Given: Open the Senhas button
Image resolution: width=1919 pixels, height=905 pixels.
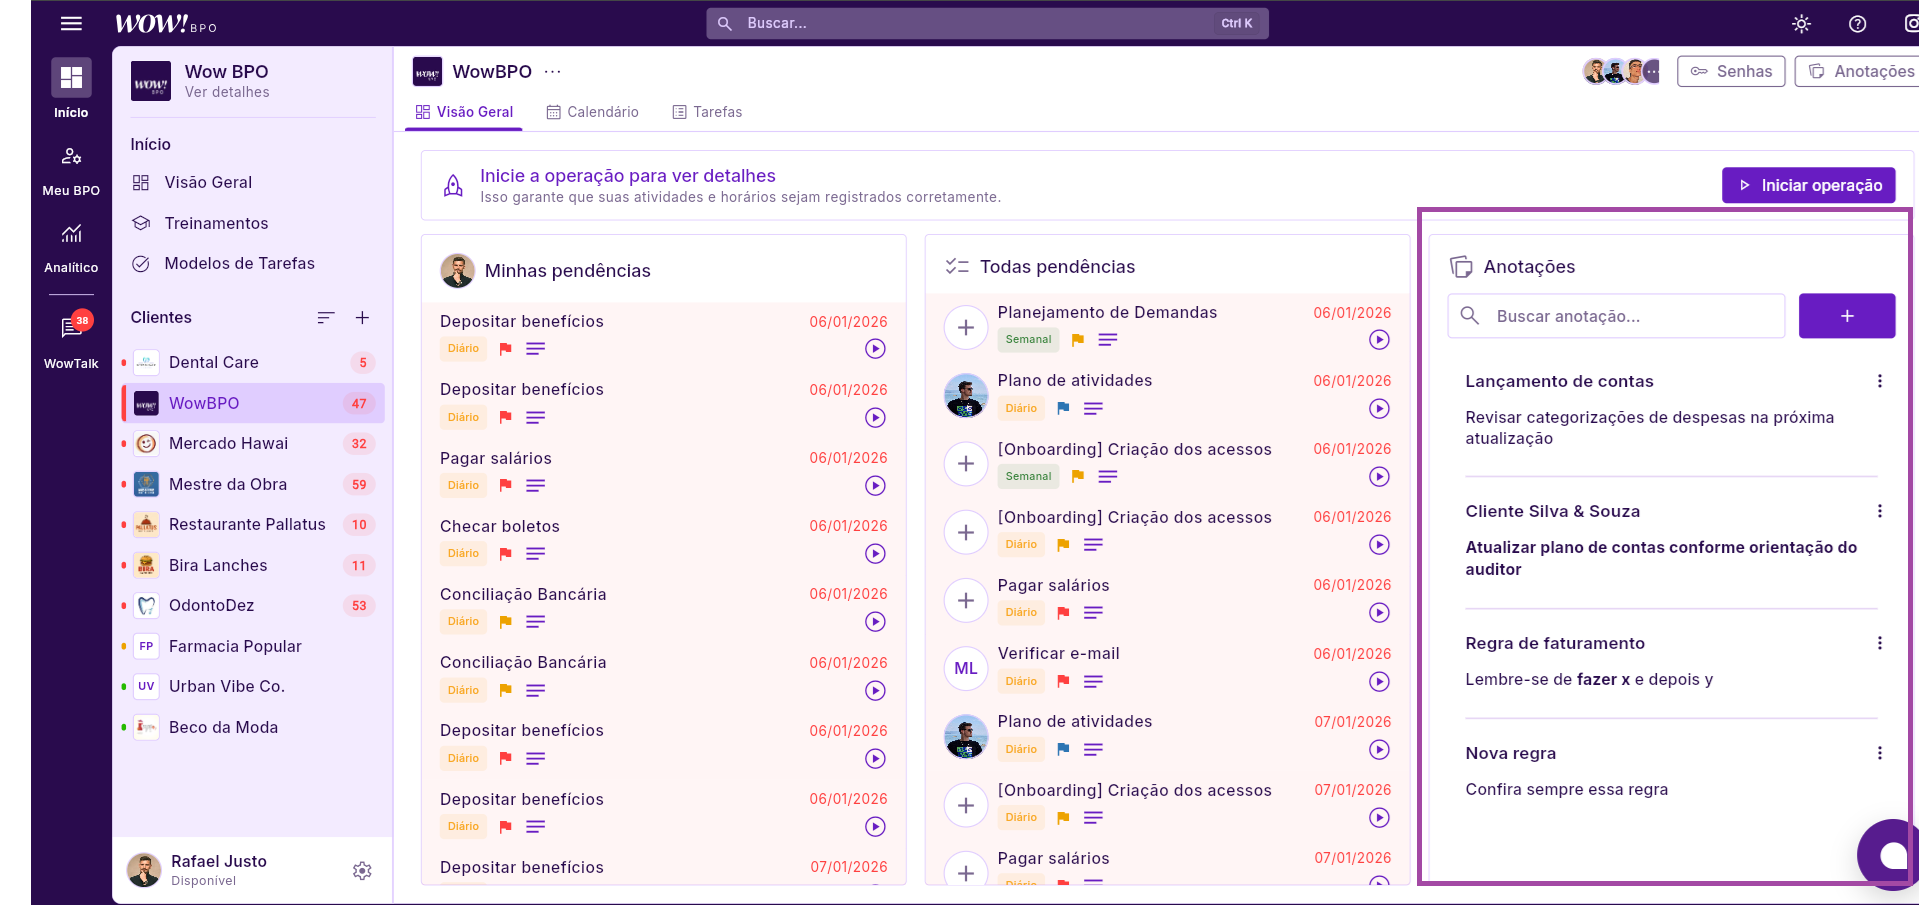Looking at the screenshot, I should 1730,72.
